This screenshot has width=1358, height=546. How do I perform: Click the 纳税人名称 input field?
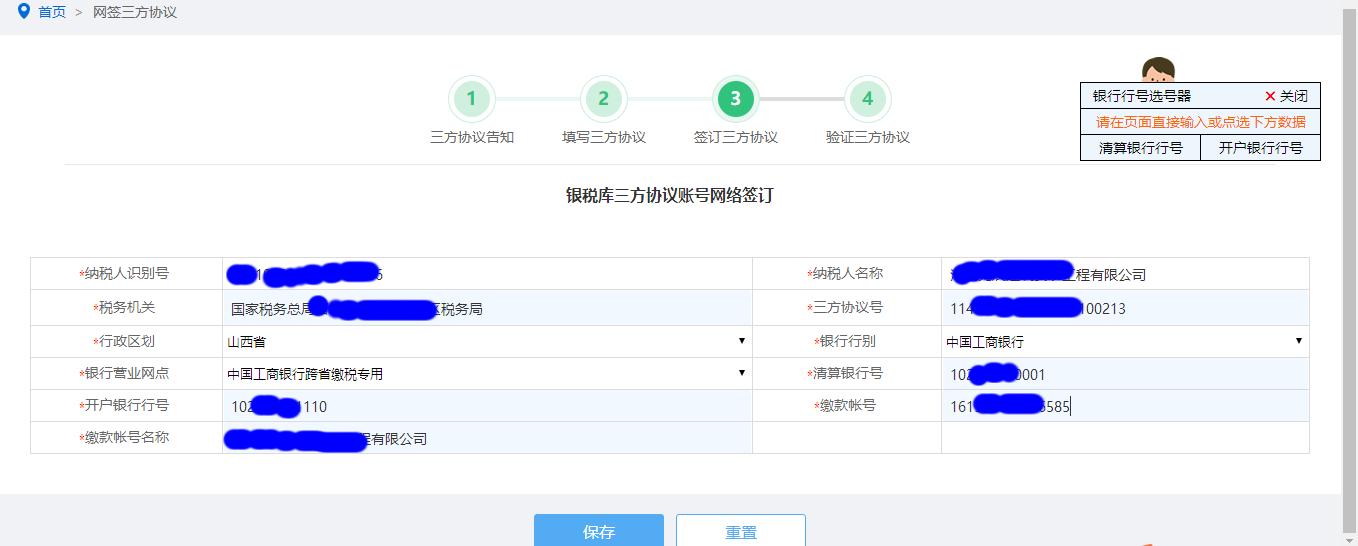pos(1125,274)
